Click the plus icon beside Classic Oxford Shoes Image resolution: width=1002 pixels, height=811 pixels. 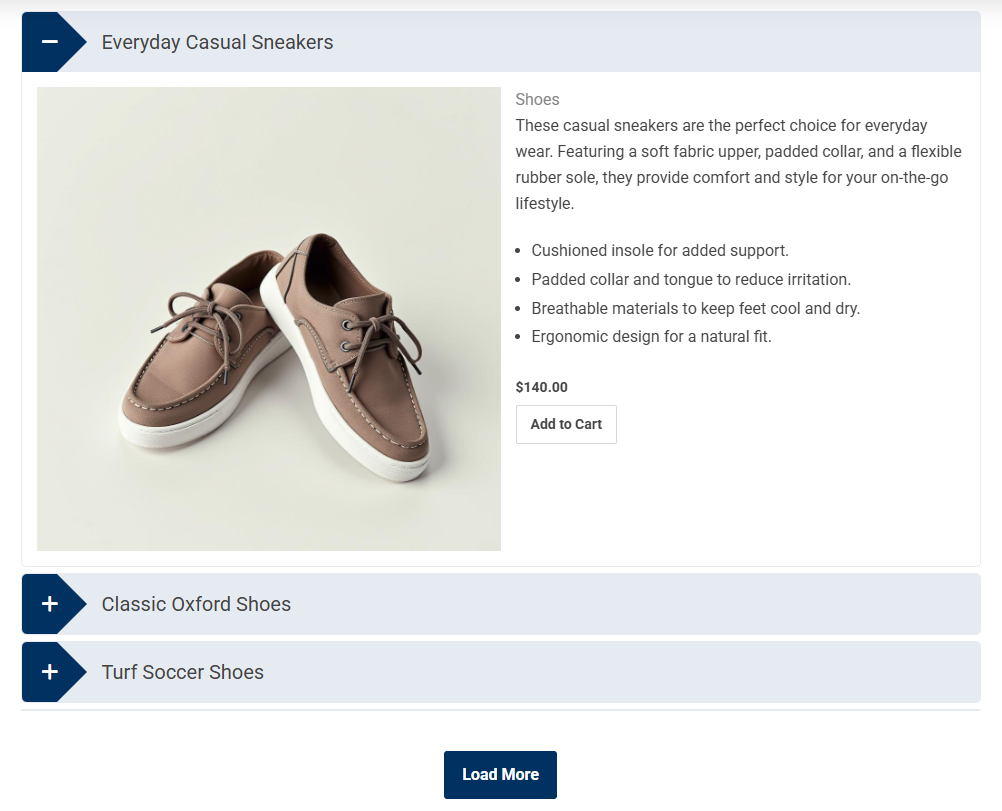pyautogui.click(x=49, y=604)
